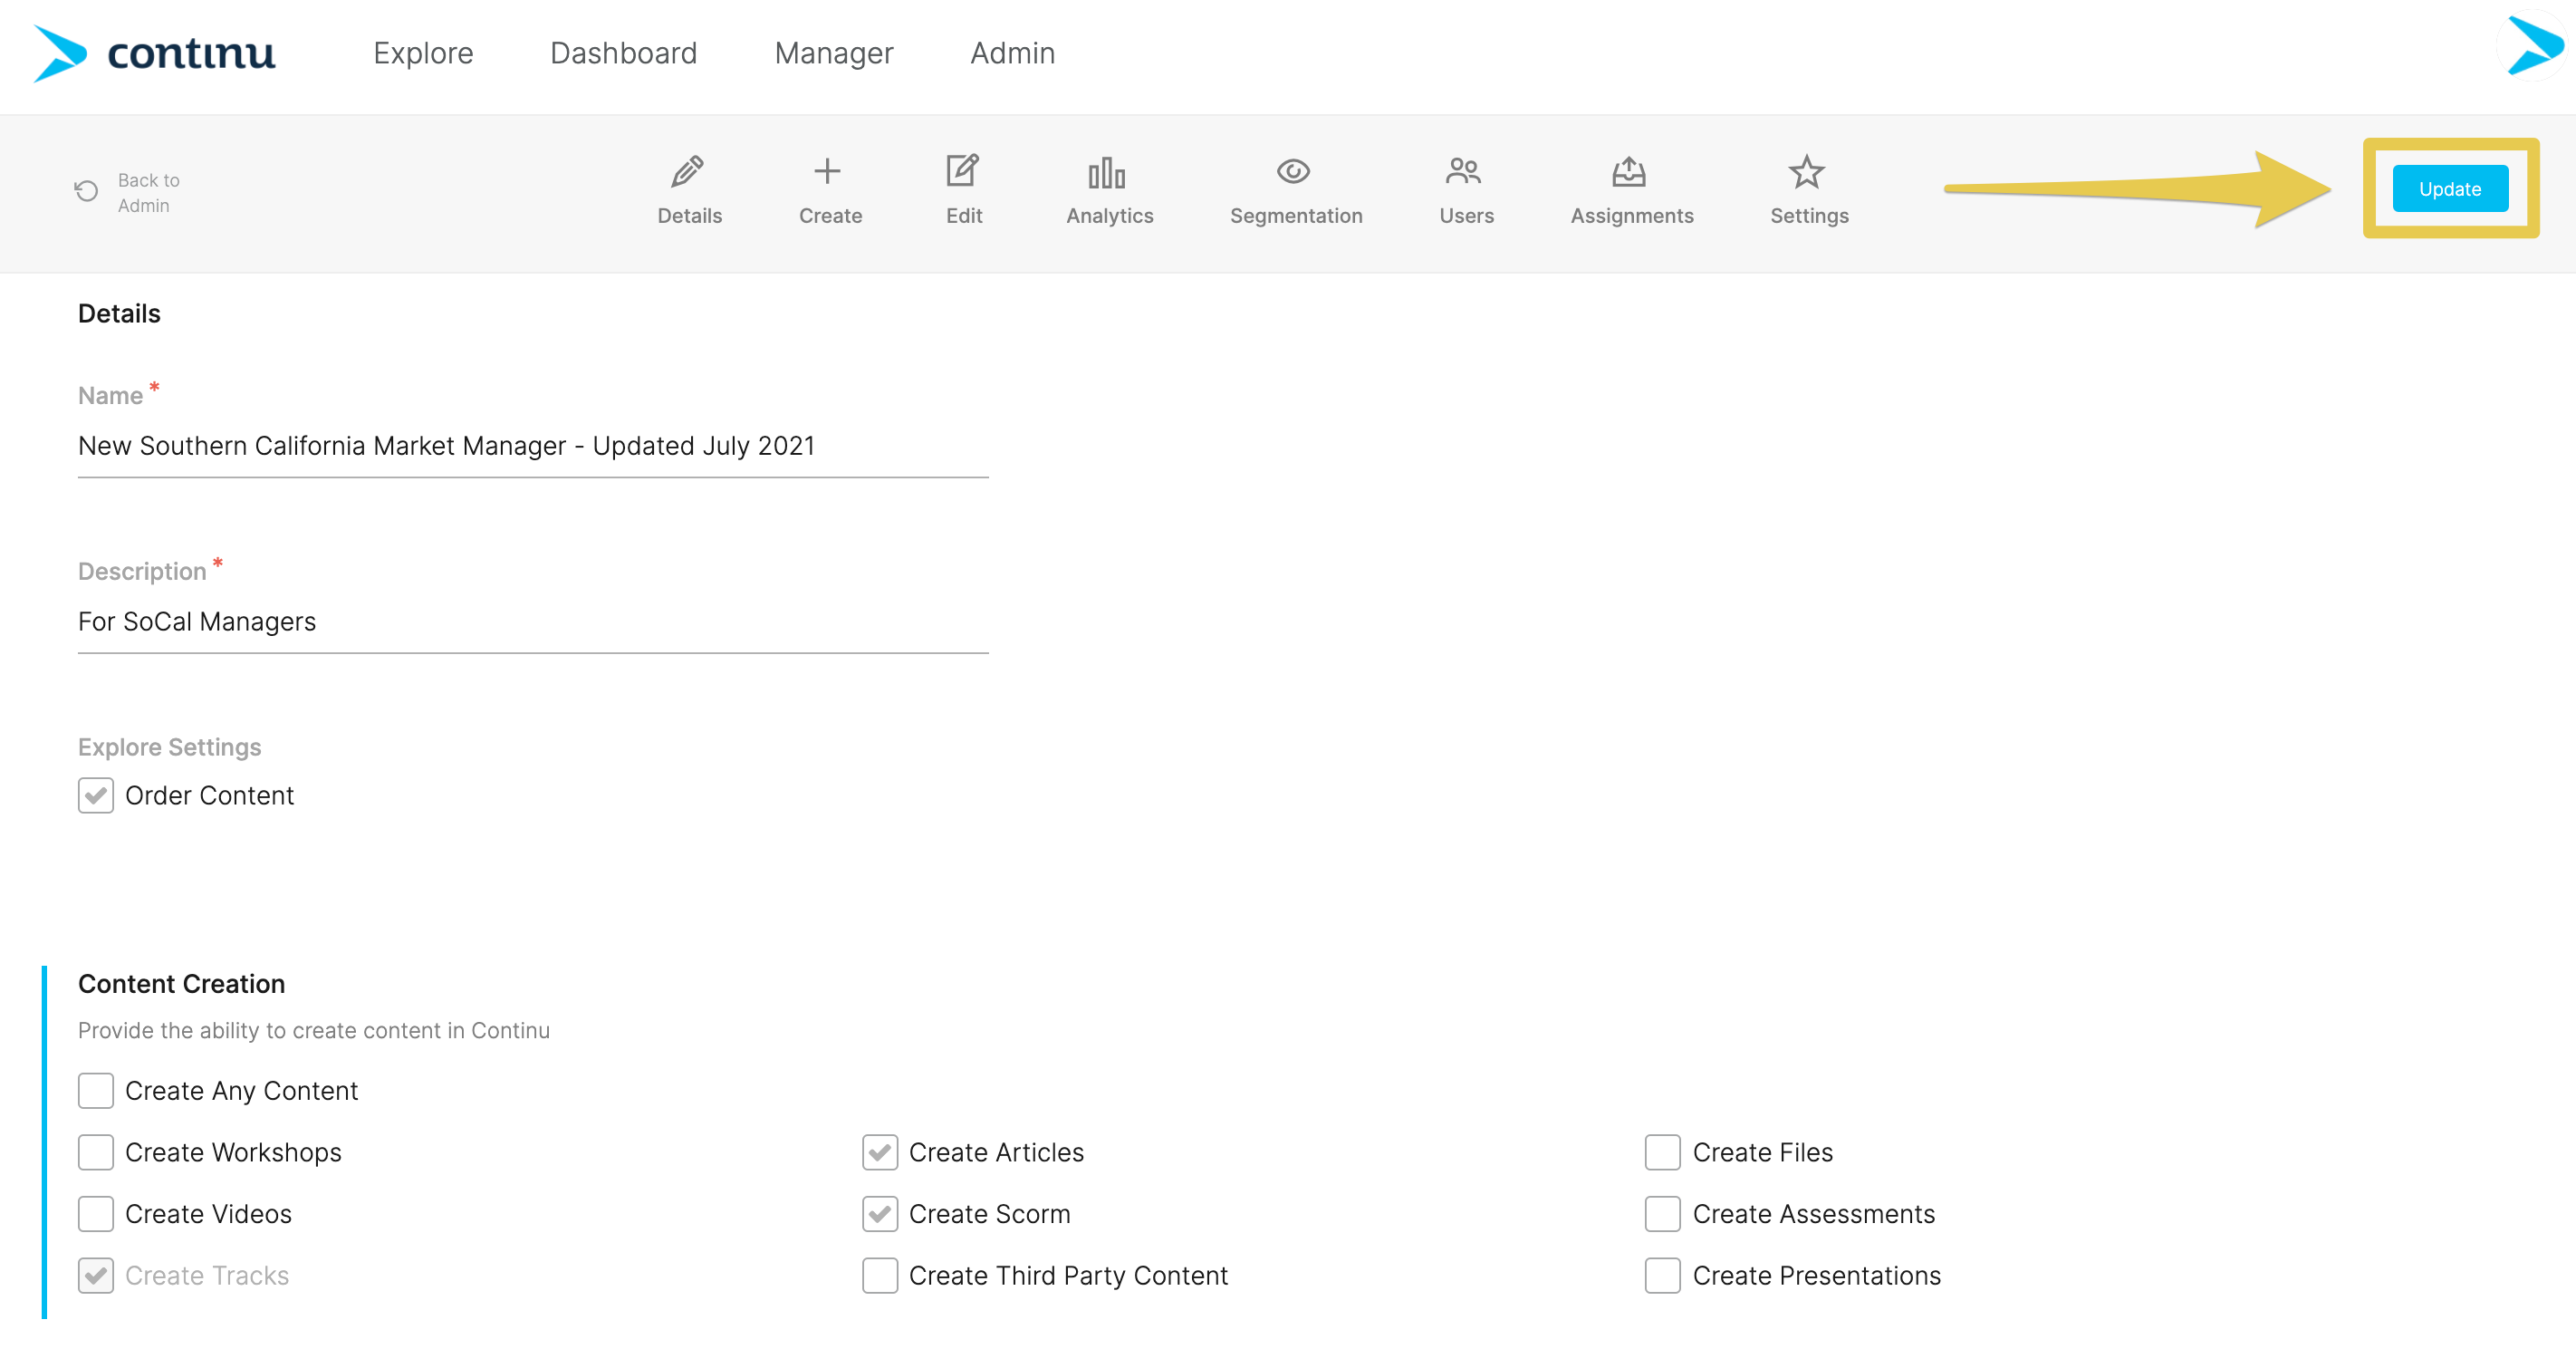The width and height of the screenshot is (2576, 1368).
Task: Click the Settings toolbar label
Action: coord(1809,216)
